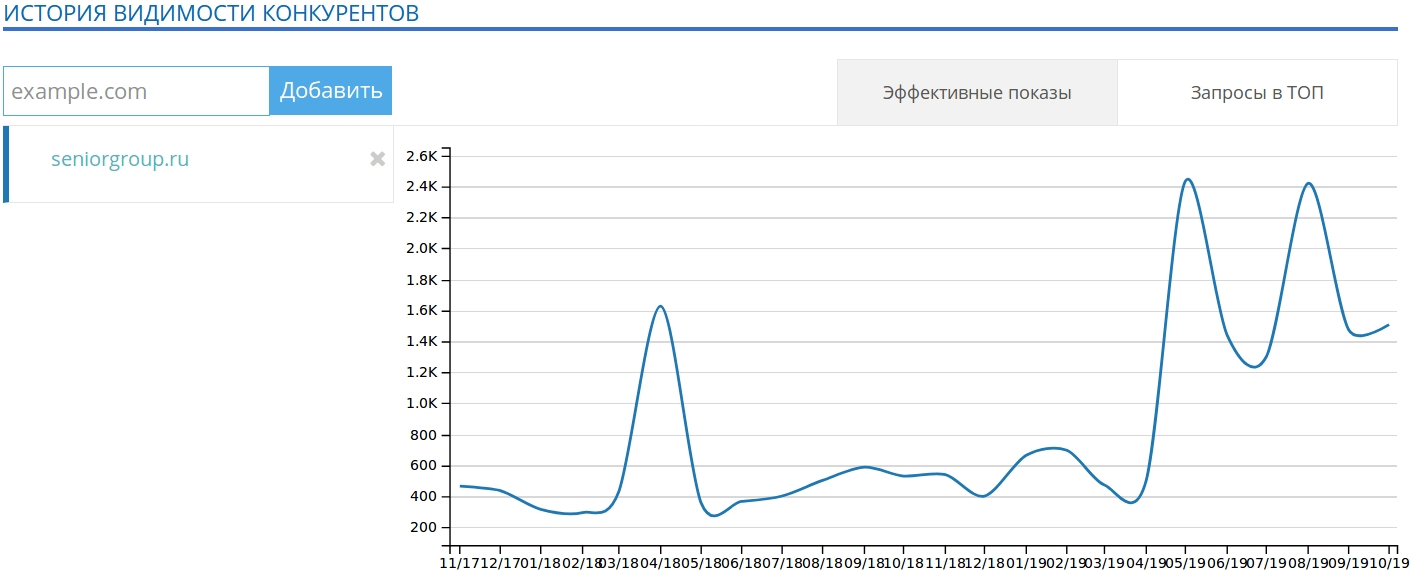
Task: Remove seniorgroup.ru using the X icon
Action: (x=377, y=159)
